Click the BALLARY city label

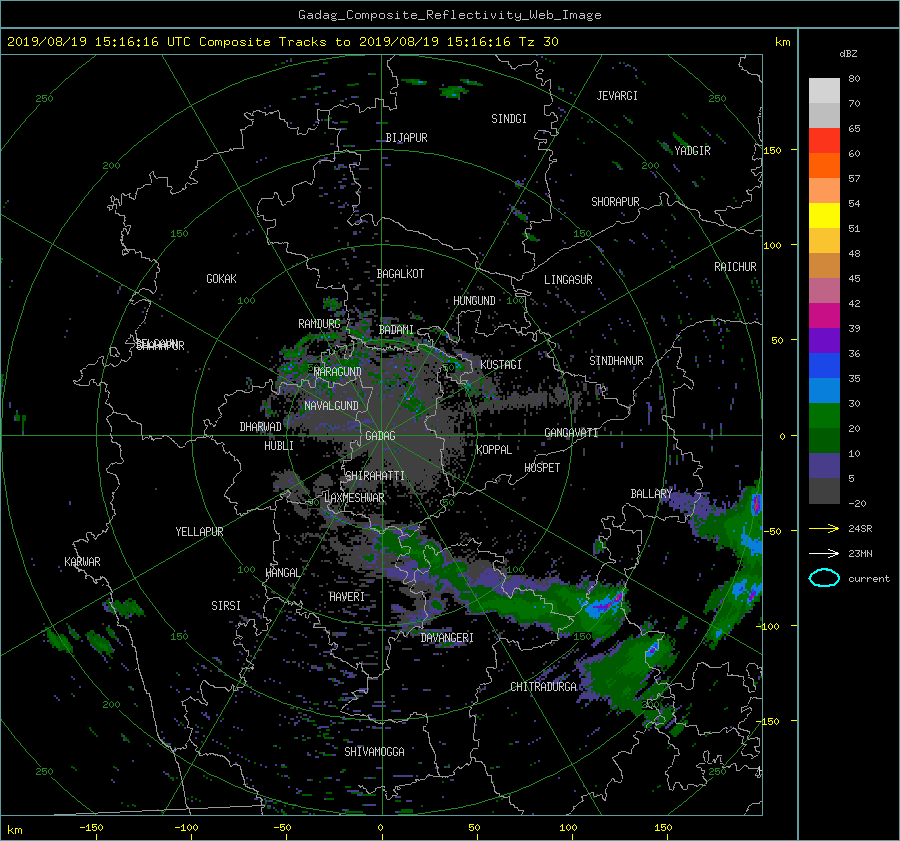pos(651,494)
